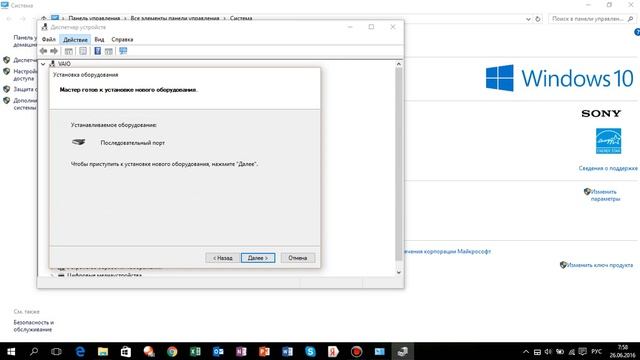Open the Файл menu
The width and height of the screenshot is (640, 360).
pos(49,40)
